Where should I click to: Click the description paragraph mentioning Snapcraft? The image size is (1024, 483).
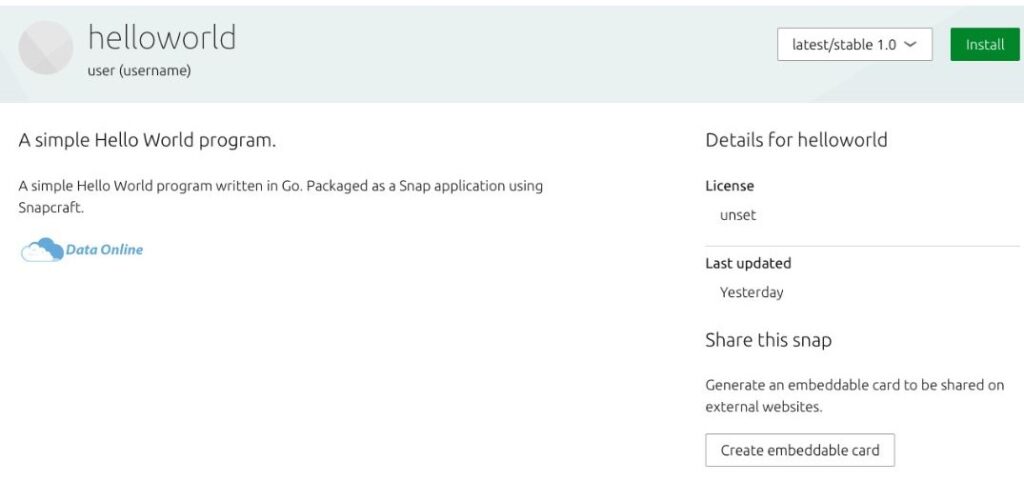[x=281, y=196]
